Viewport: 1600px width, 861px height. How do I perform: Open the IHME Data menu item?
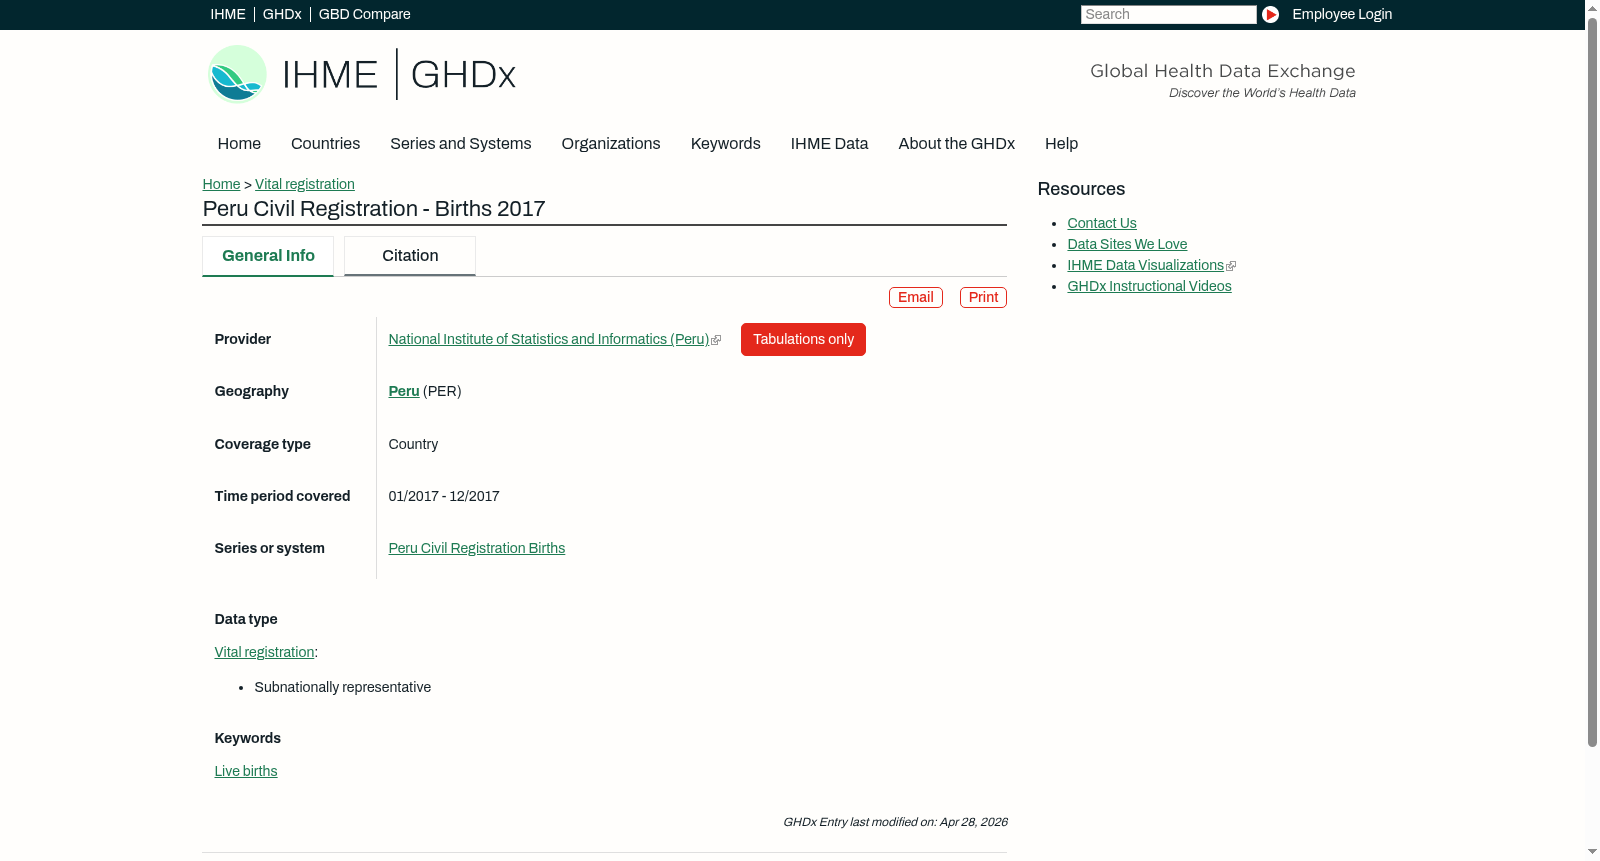pyautogui.click(x=829, y=144)
